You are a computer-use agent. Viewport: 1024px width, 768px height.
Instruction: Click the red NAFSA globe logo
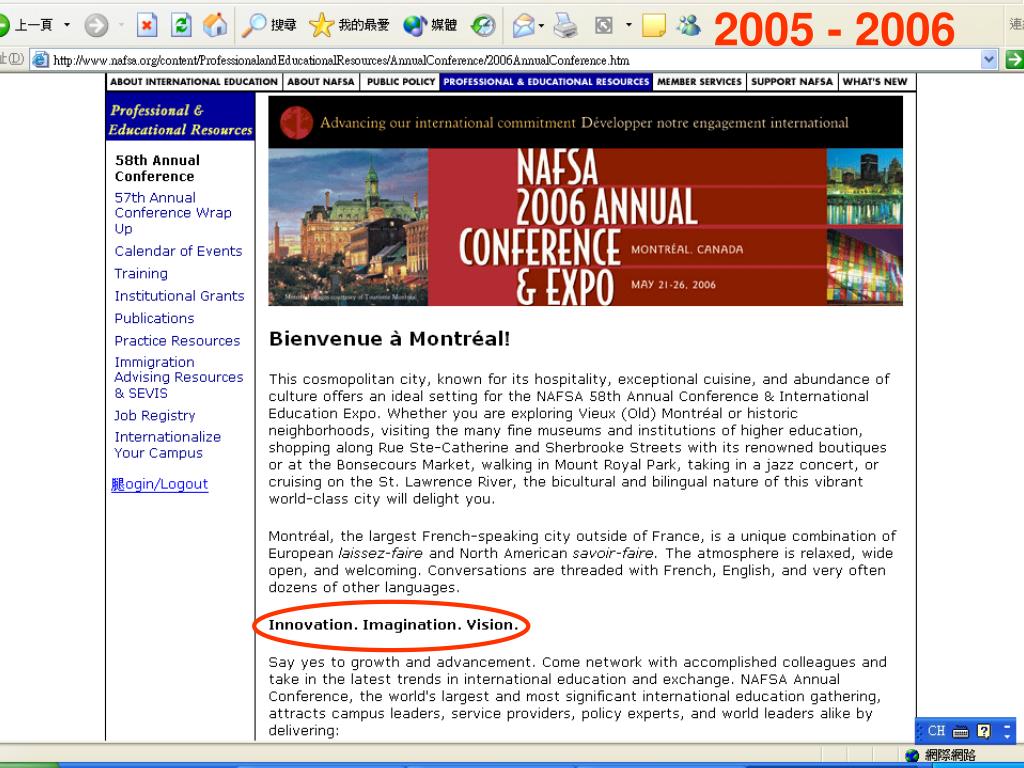click(296, 123)
